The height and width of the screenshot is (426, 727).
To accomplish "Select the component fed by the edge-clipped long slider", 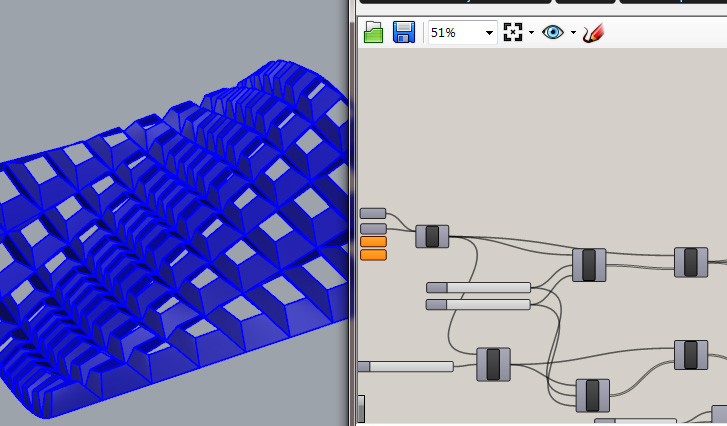I will click(493, 365).
